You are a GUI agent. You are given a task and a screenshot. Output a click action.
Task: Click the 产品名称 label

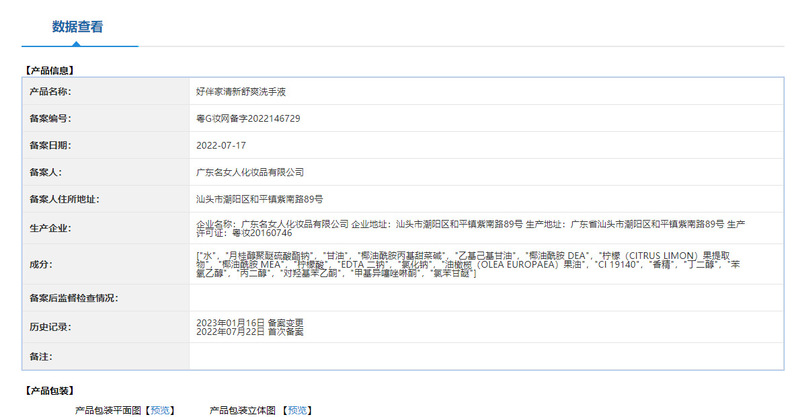click(x=50, y=92)
